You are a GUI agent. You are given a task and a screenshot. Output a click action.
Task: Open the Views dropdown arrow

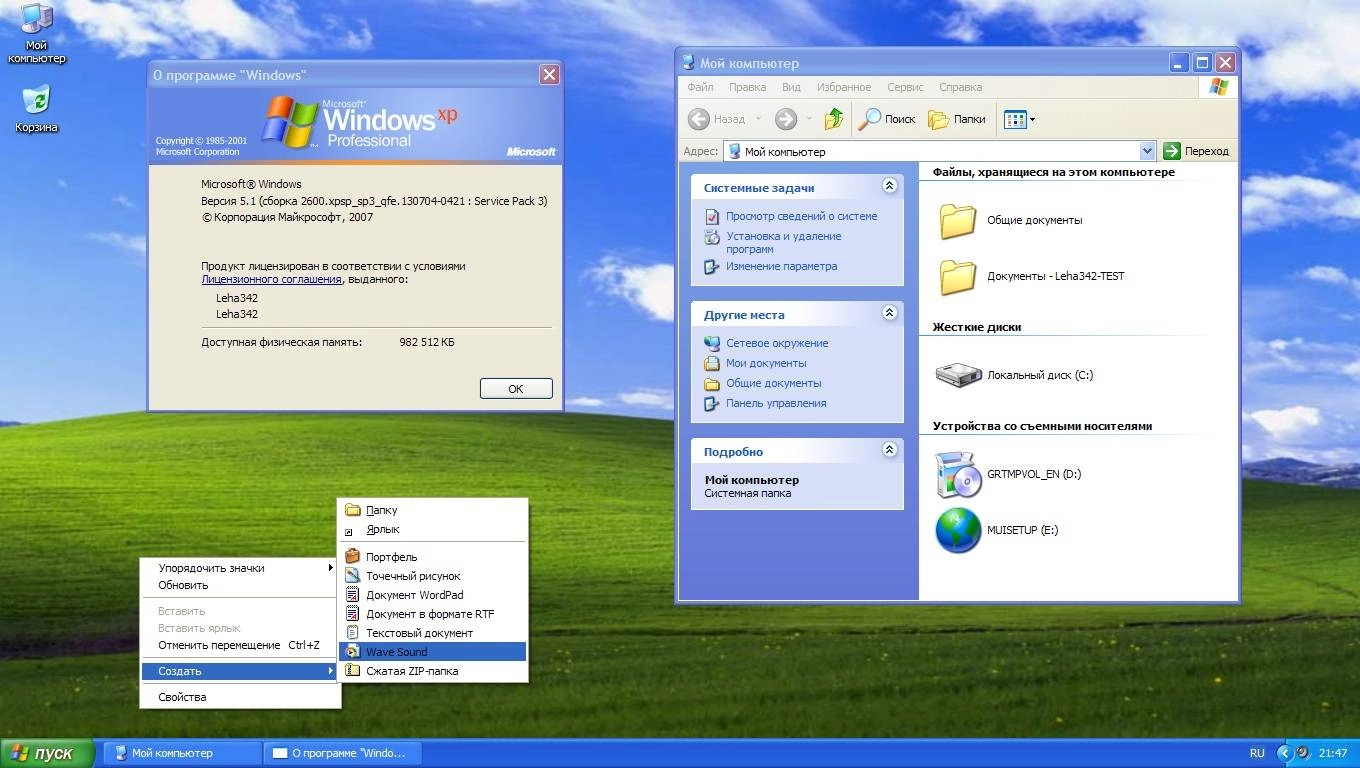[1032, 120]
